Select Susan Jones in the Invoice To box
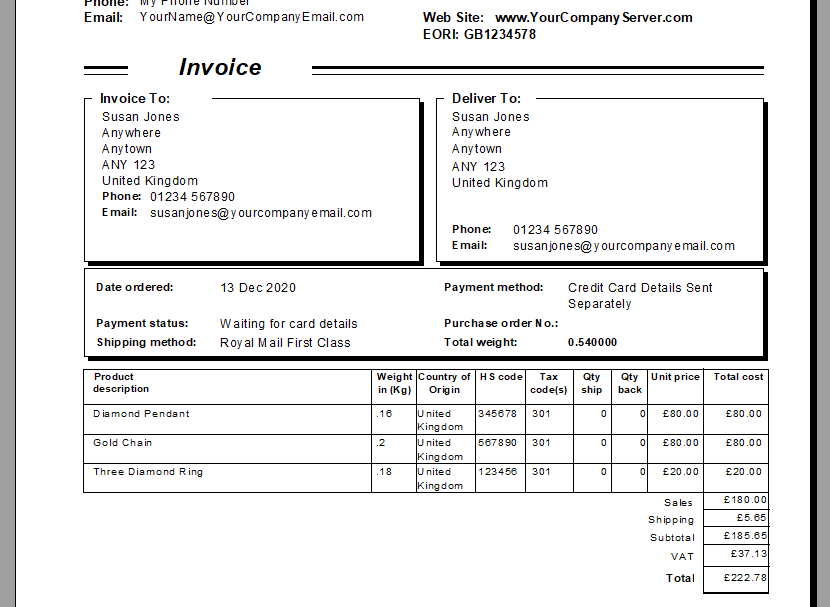 [141, 117]
